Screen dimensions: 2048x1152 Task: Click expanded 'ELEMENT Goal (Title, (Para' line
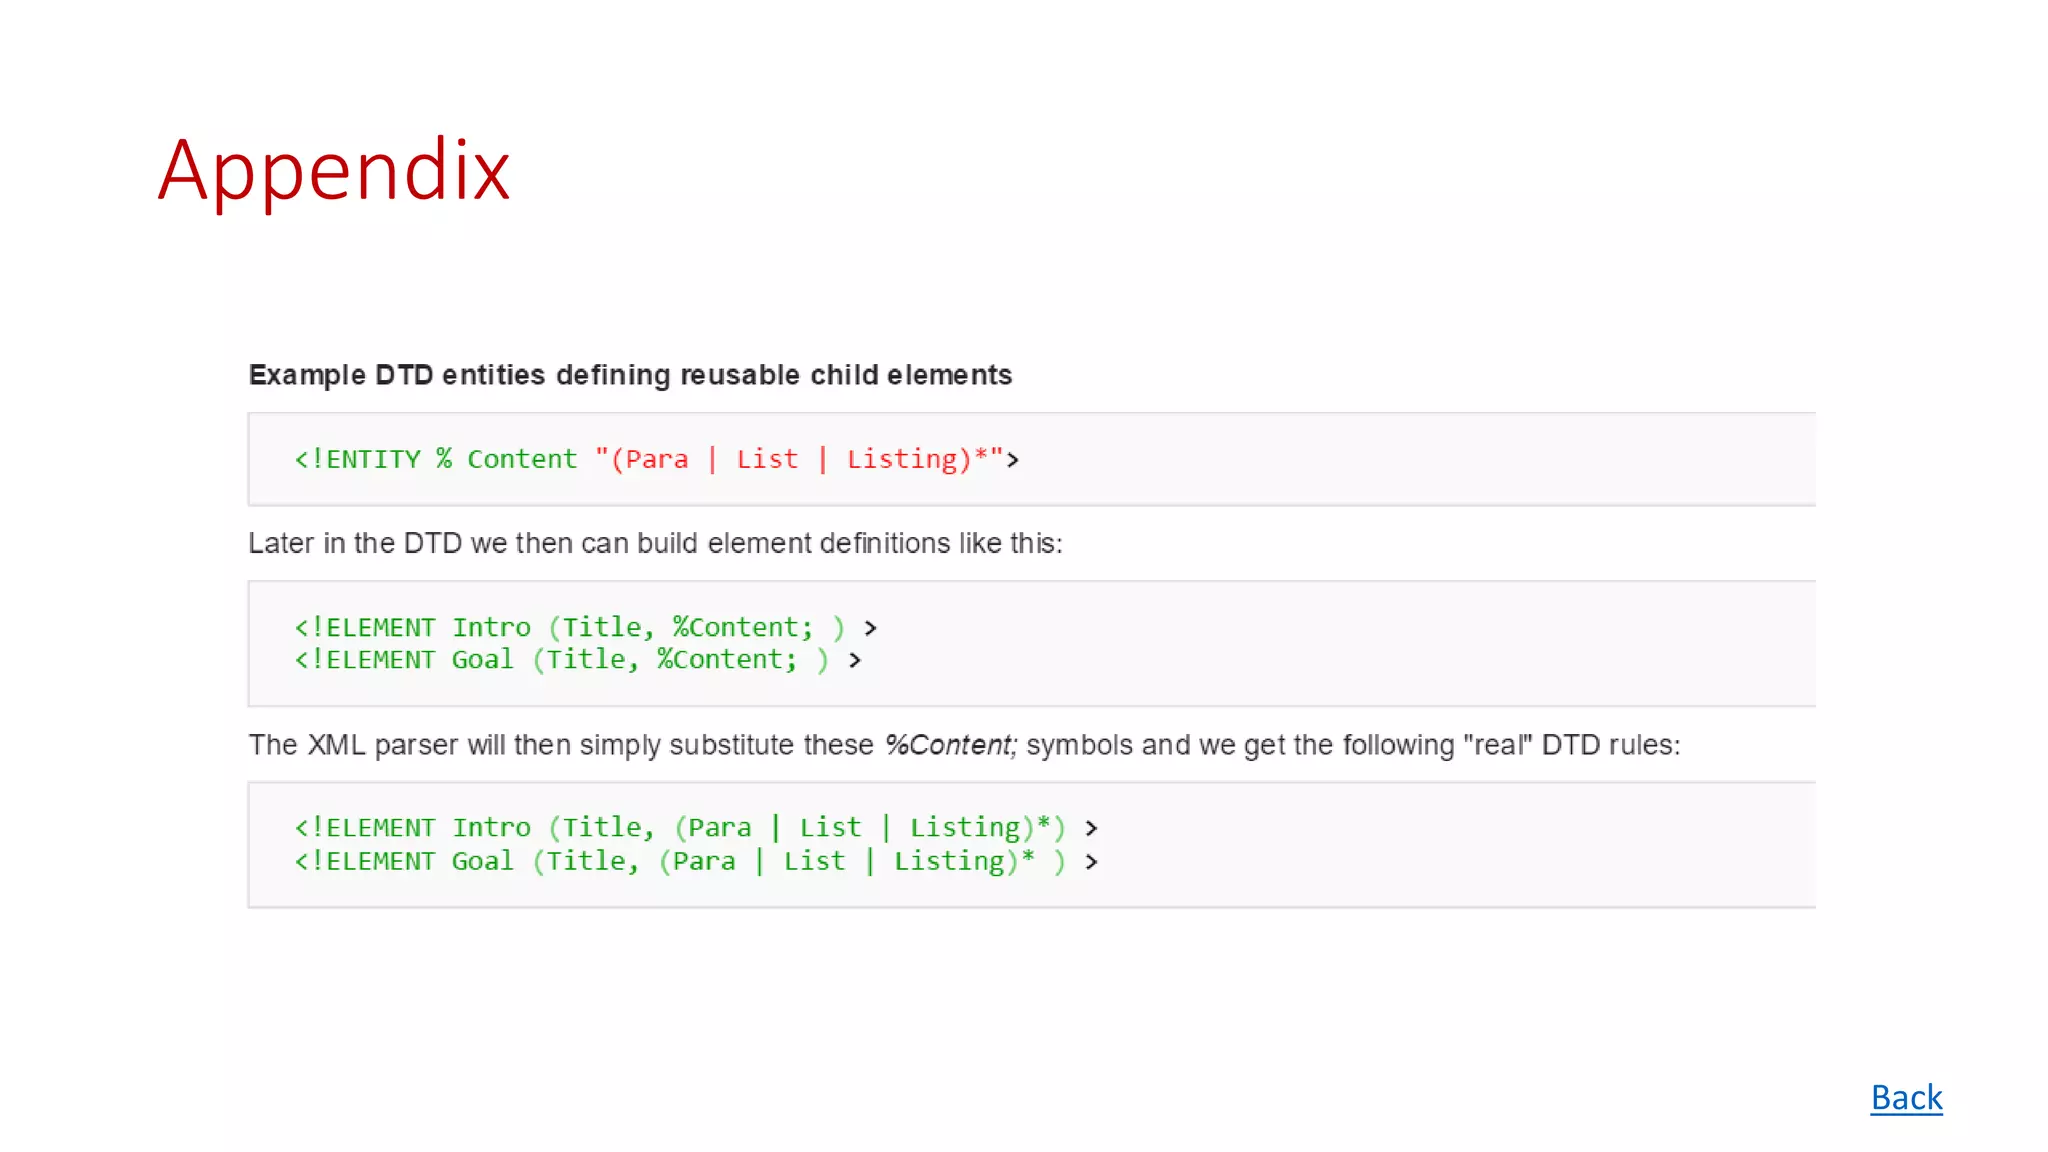click(x=695, y=861)
